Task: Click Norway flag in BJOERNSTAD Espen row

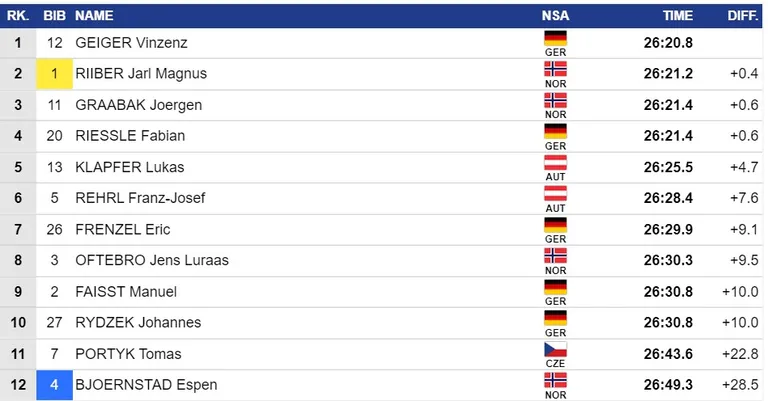Action: pyautogui.click(x=555, y=380)
